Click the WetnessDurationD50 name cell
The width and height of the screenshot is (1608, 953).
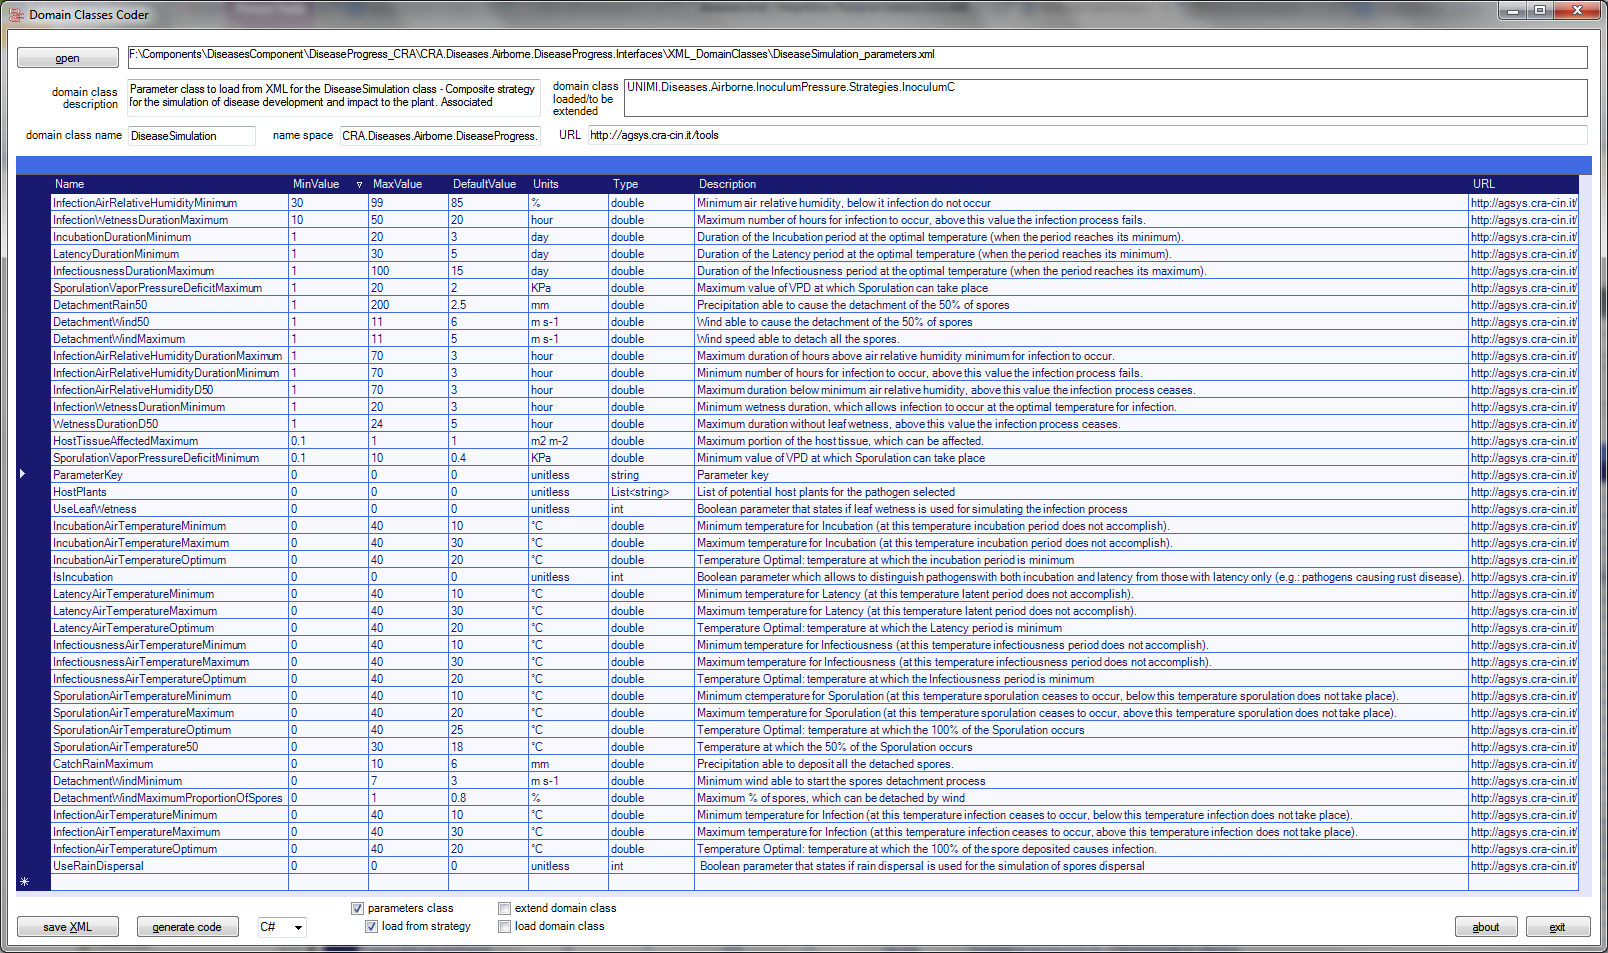169,424
